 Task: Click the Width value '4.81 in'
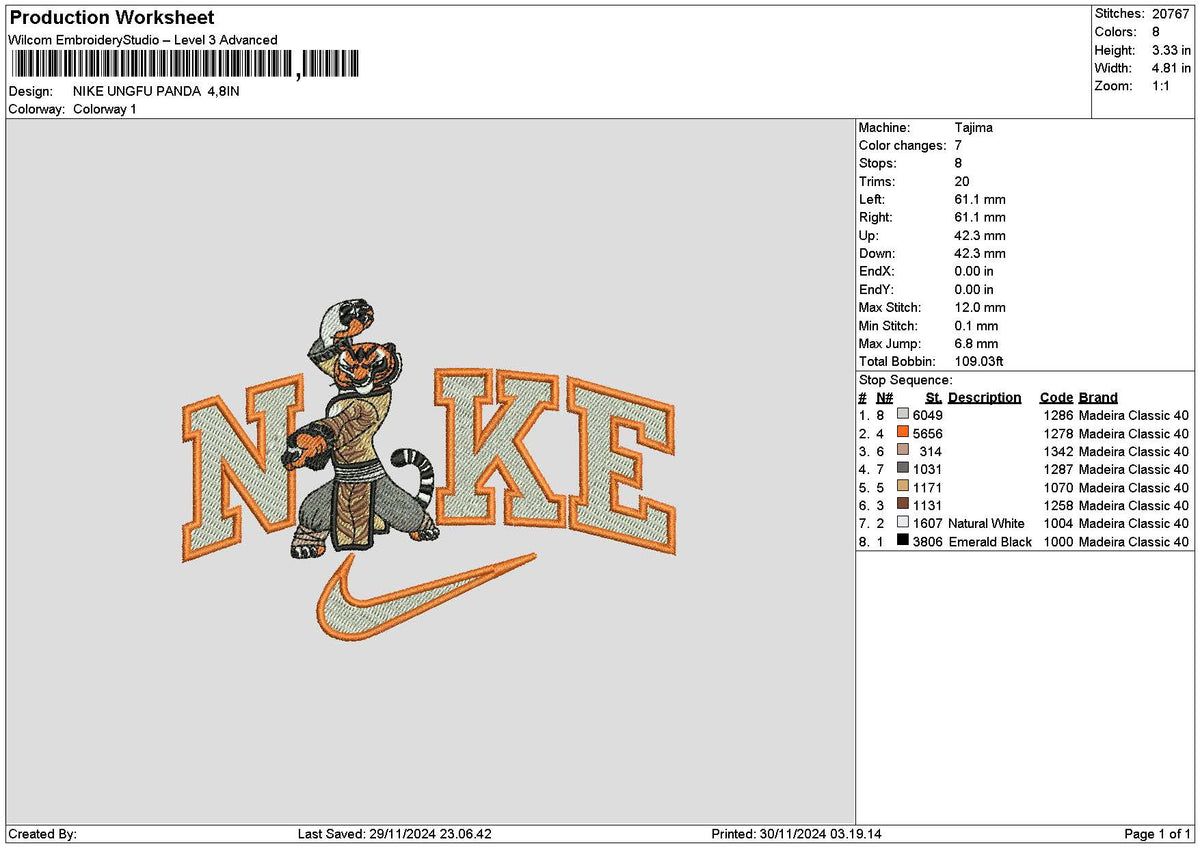pos(1170,68)
